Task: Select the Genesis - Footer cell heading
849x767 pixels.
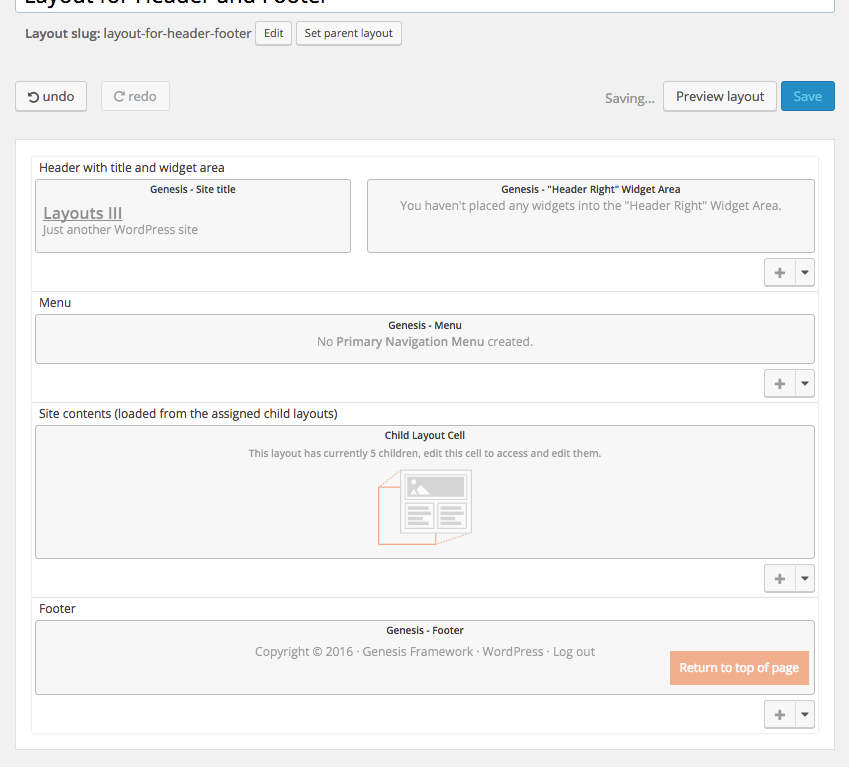Action: [425, 630]
